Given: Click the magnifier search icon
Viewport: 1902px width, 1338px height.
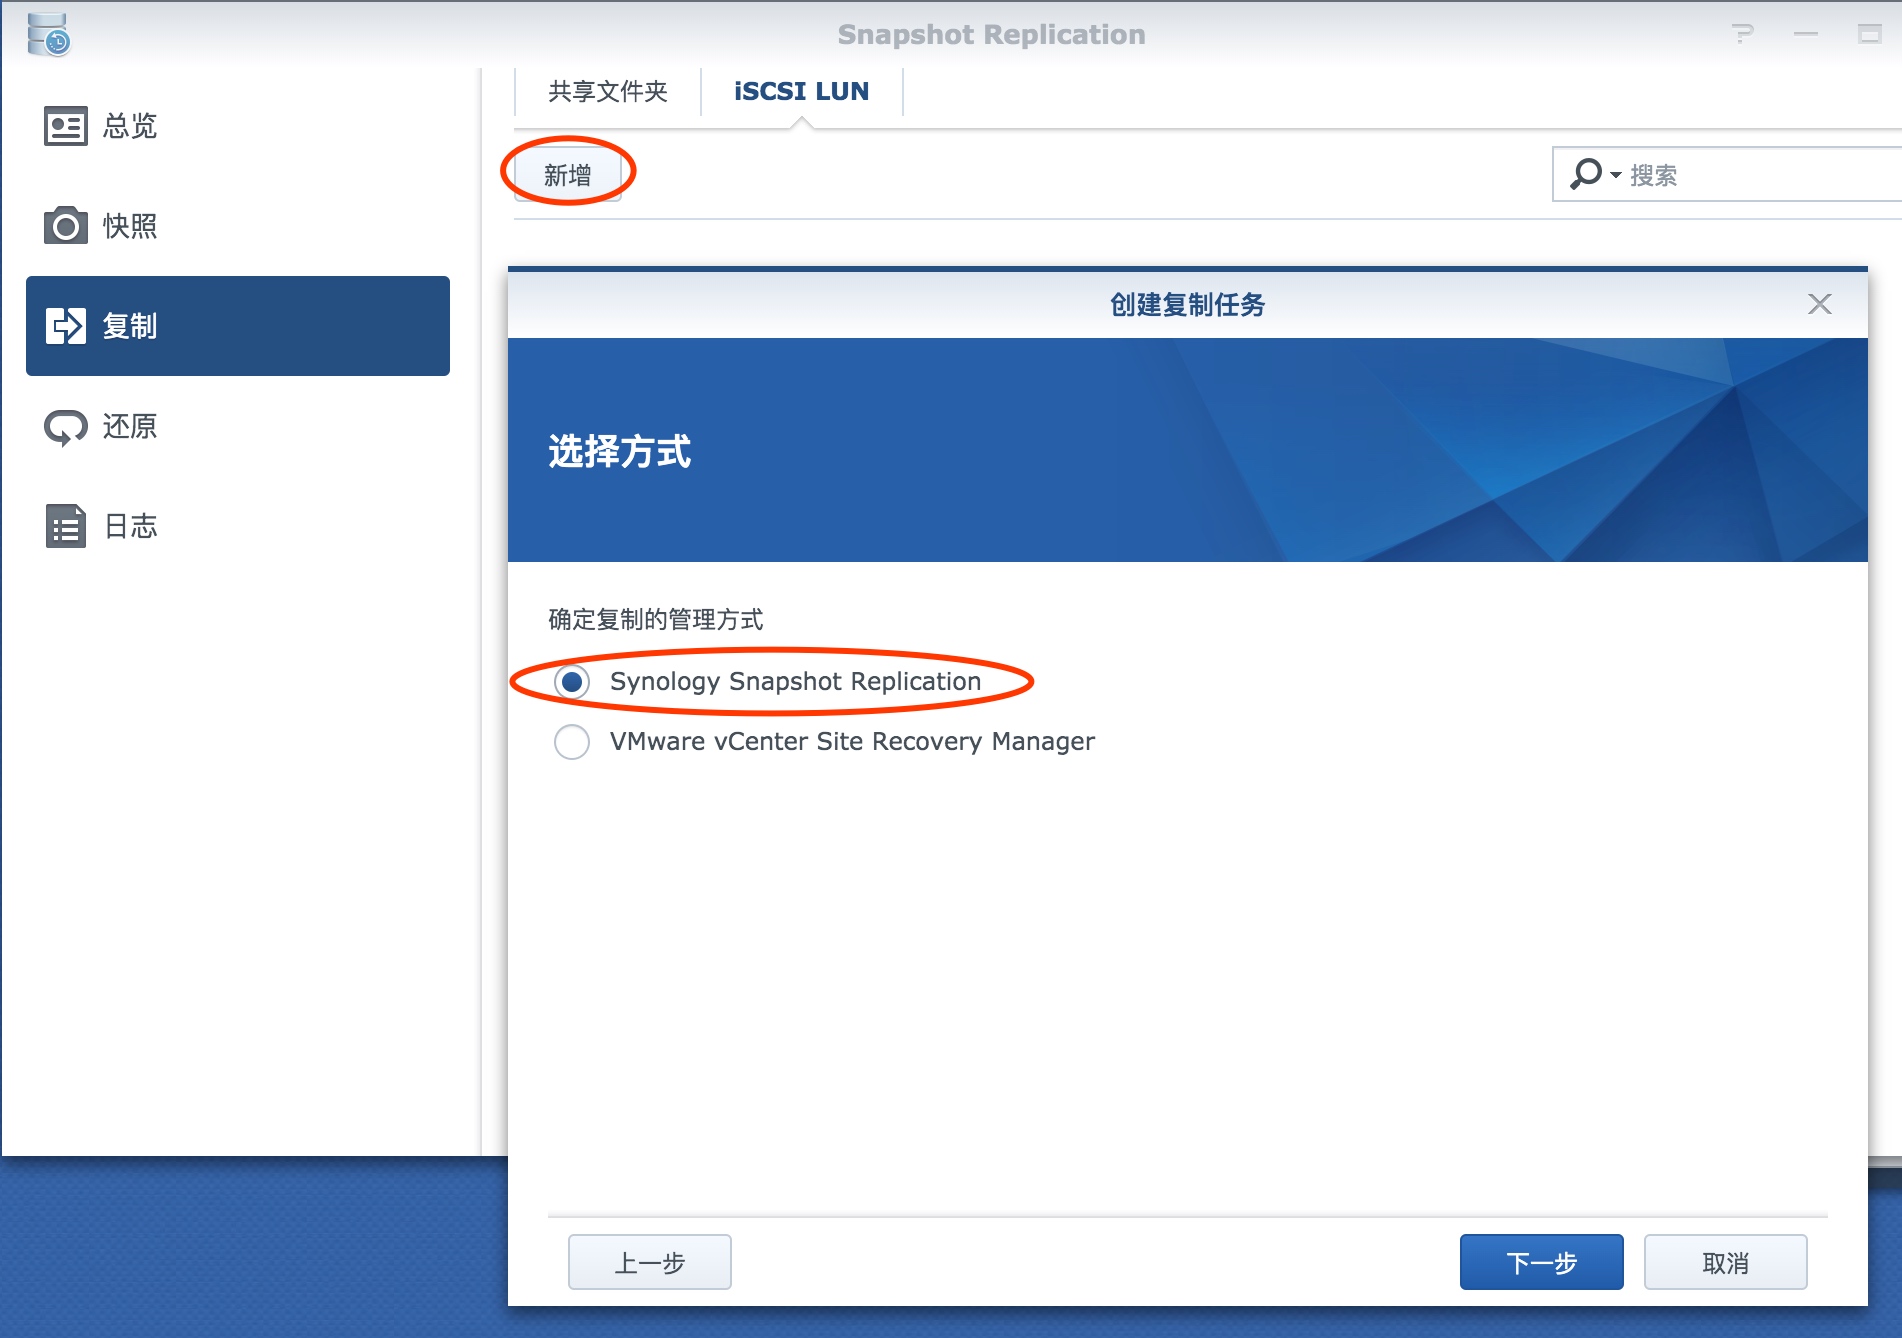Looking at the screenshot, I should coord(1586,174).
